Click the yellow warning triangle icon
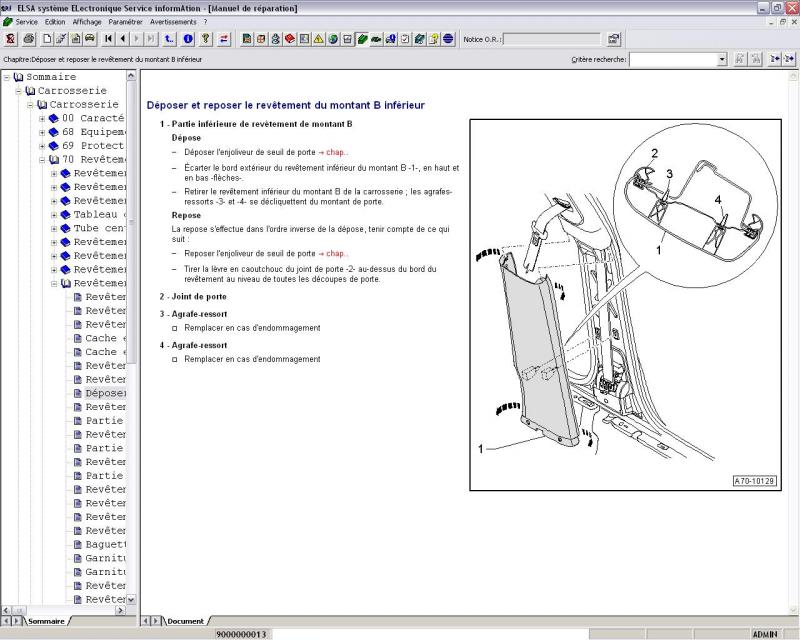The image size is (800, 640). (318, 39)
